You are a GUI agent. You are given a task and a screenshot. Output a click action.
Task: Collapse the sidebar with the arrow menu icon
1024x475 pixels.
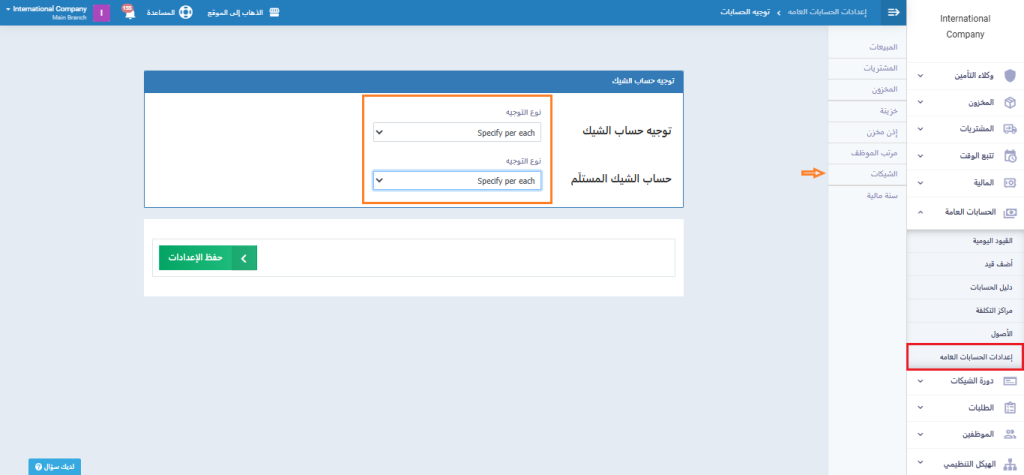pos(893,12)
